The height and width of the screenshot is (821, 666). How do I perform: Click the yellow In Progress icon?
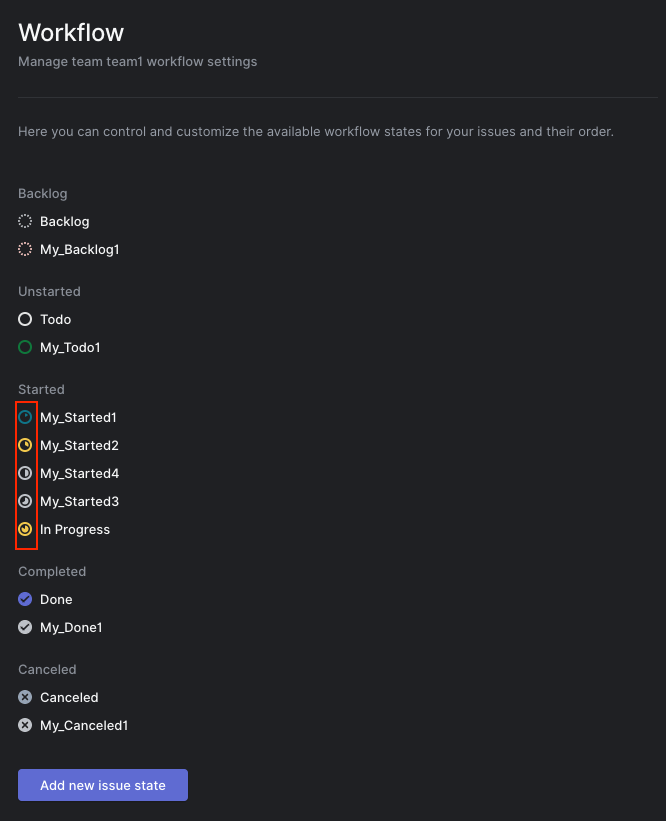coord(25,529)
